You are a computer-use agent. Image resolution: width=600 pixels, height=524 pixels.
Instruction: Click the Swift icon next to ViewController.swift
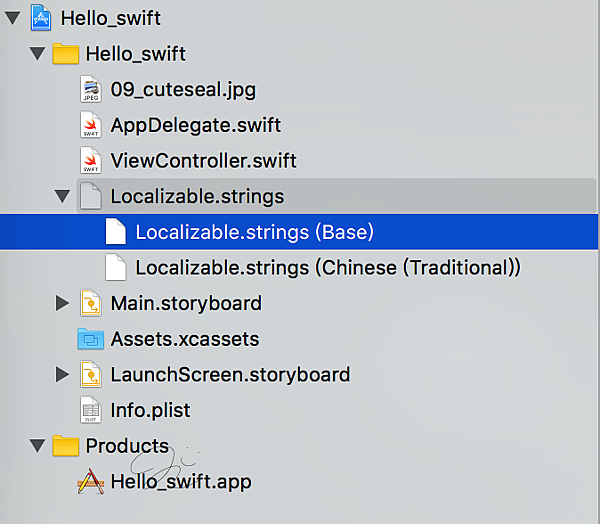point(90,160)
